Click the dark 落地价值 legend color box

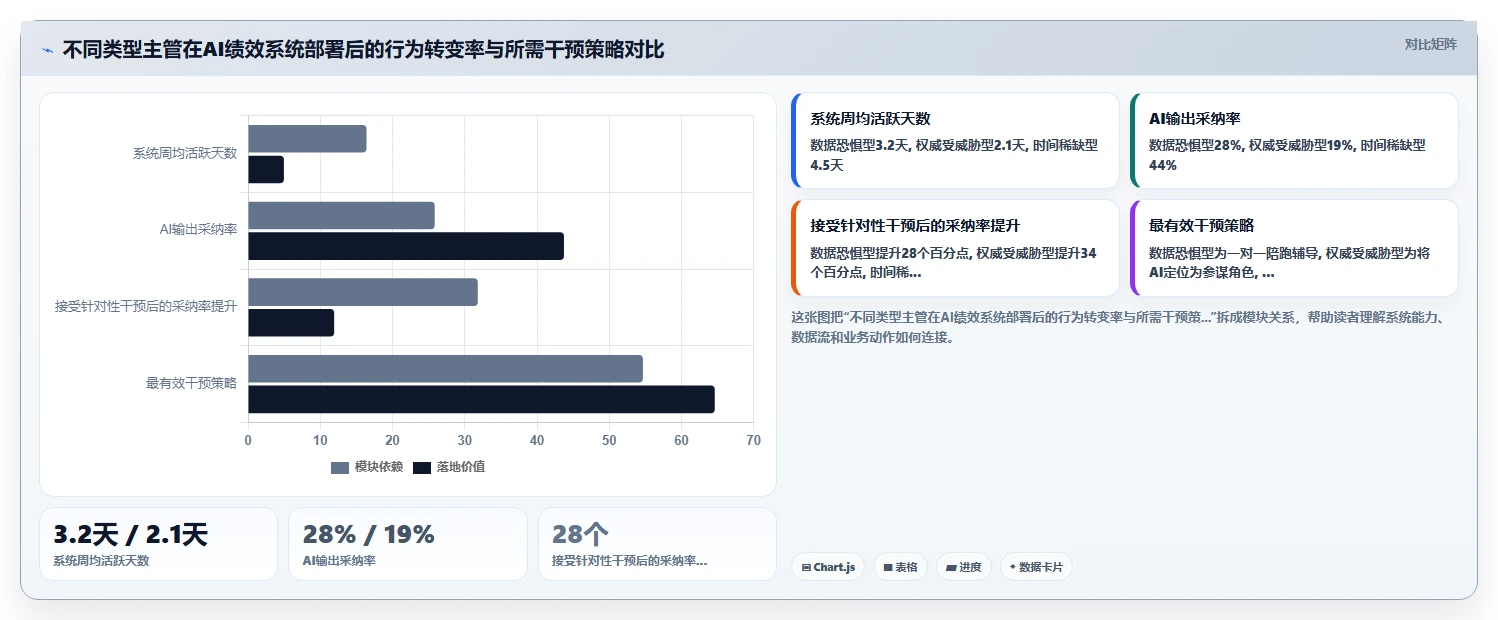(422, 467)
